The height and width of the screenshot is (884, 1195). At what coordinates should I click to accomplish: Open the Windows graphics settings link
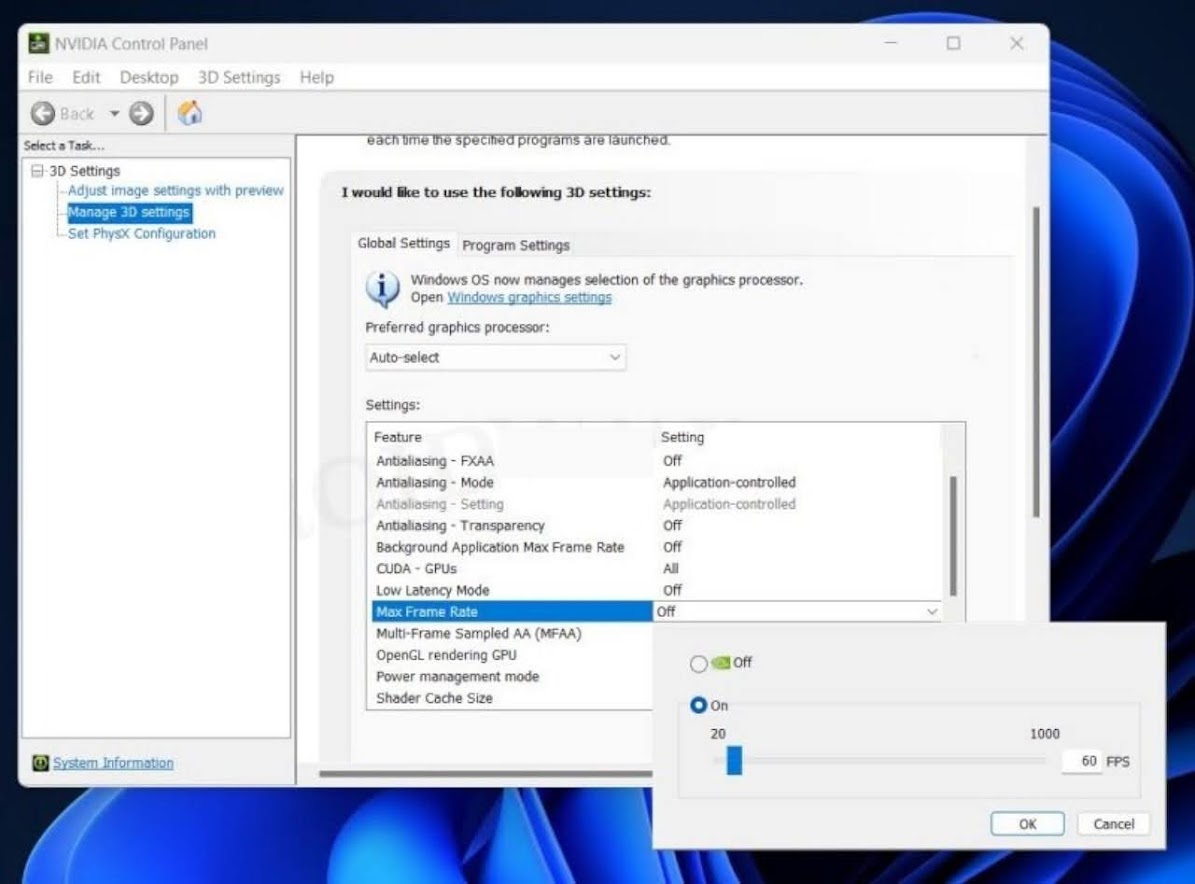coord(529,297)
